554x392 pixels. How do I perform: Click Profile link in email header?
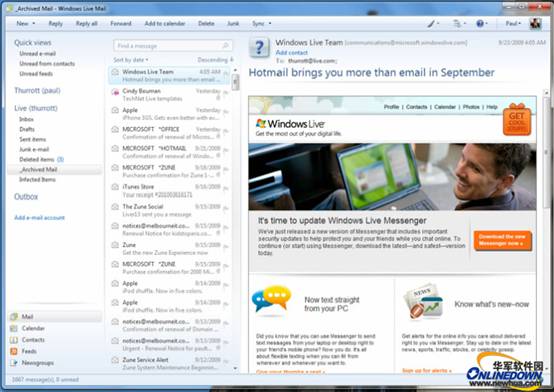[391, 107]
